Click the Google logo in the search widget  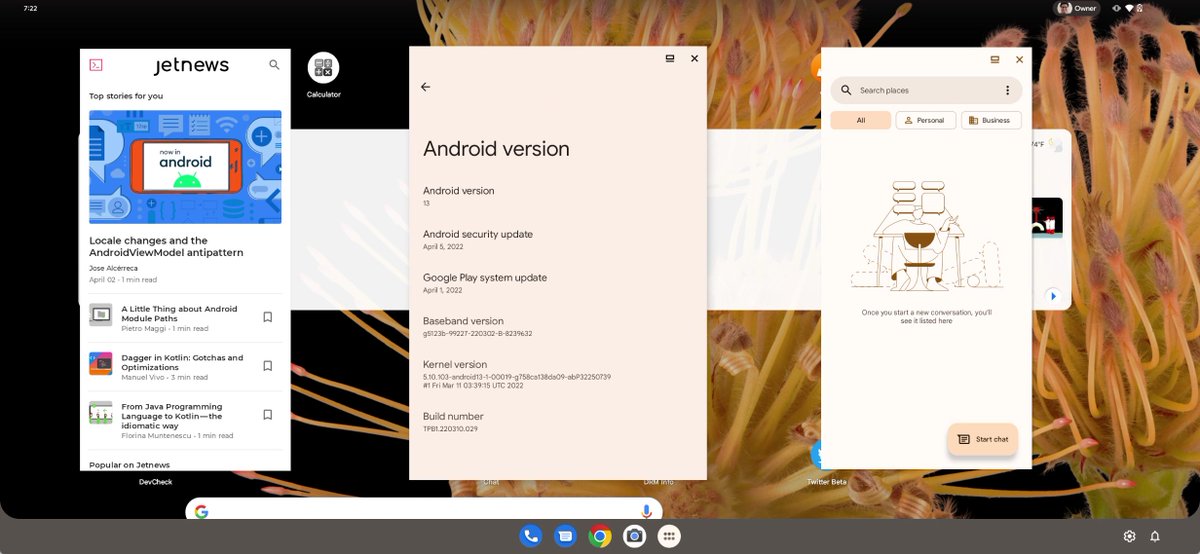coord(201,511)
